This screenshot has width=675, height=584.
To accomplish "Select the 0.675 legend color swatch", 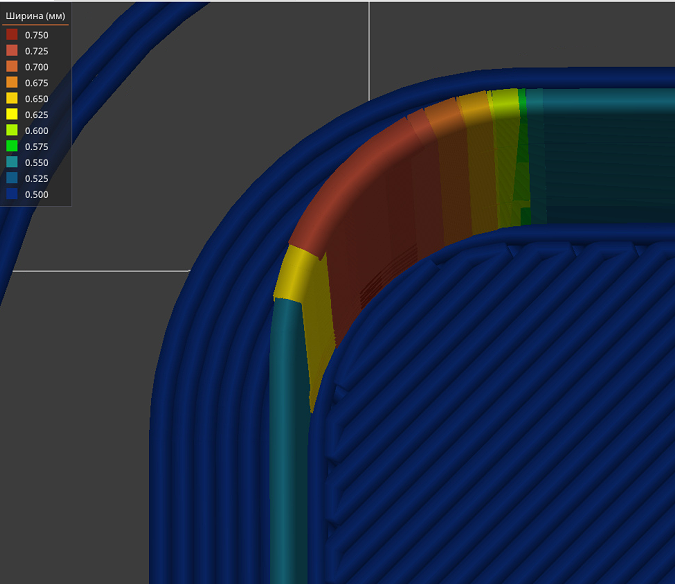I will point(12,83).
